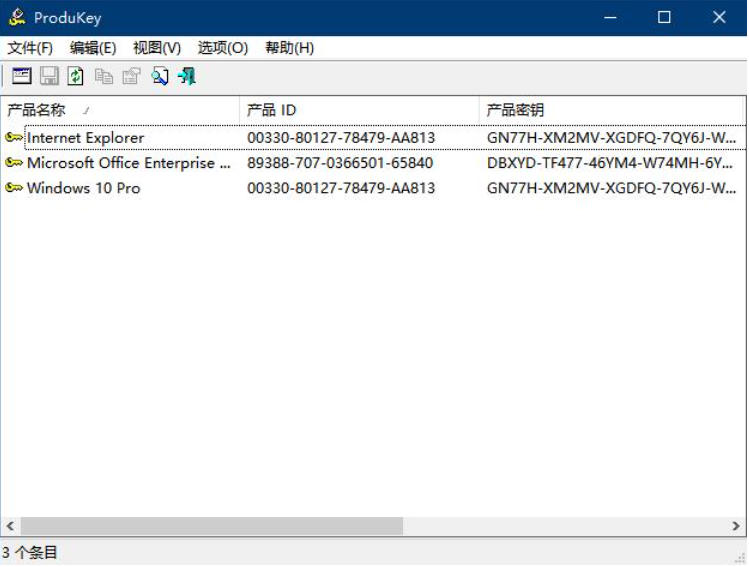Click the Copy Selected Items icon
Image resolution: width=749 pixels, height=567 pixels.
(x=104, y=76)
